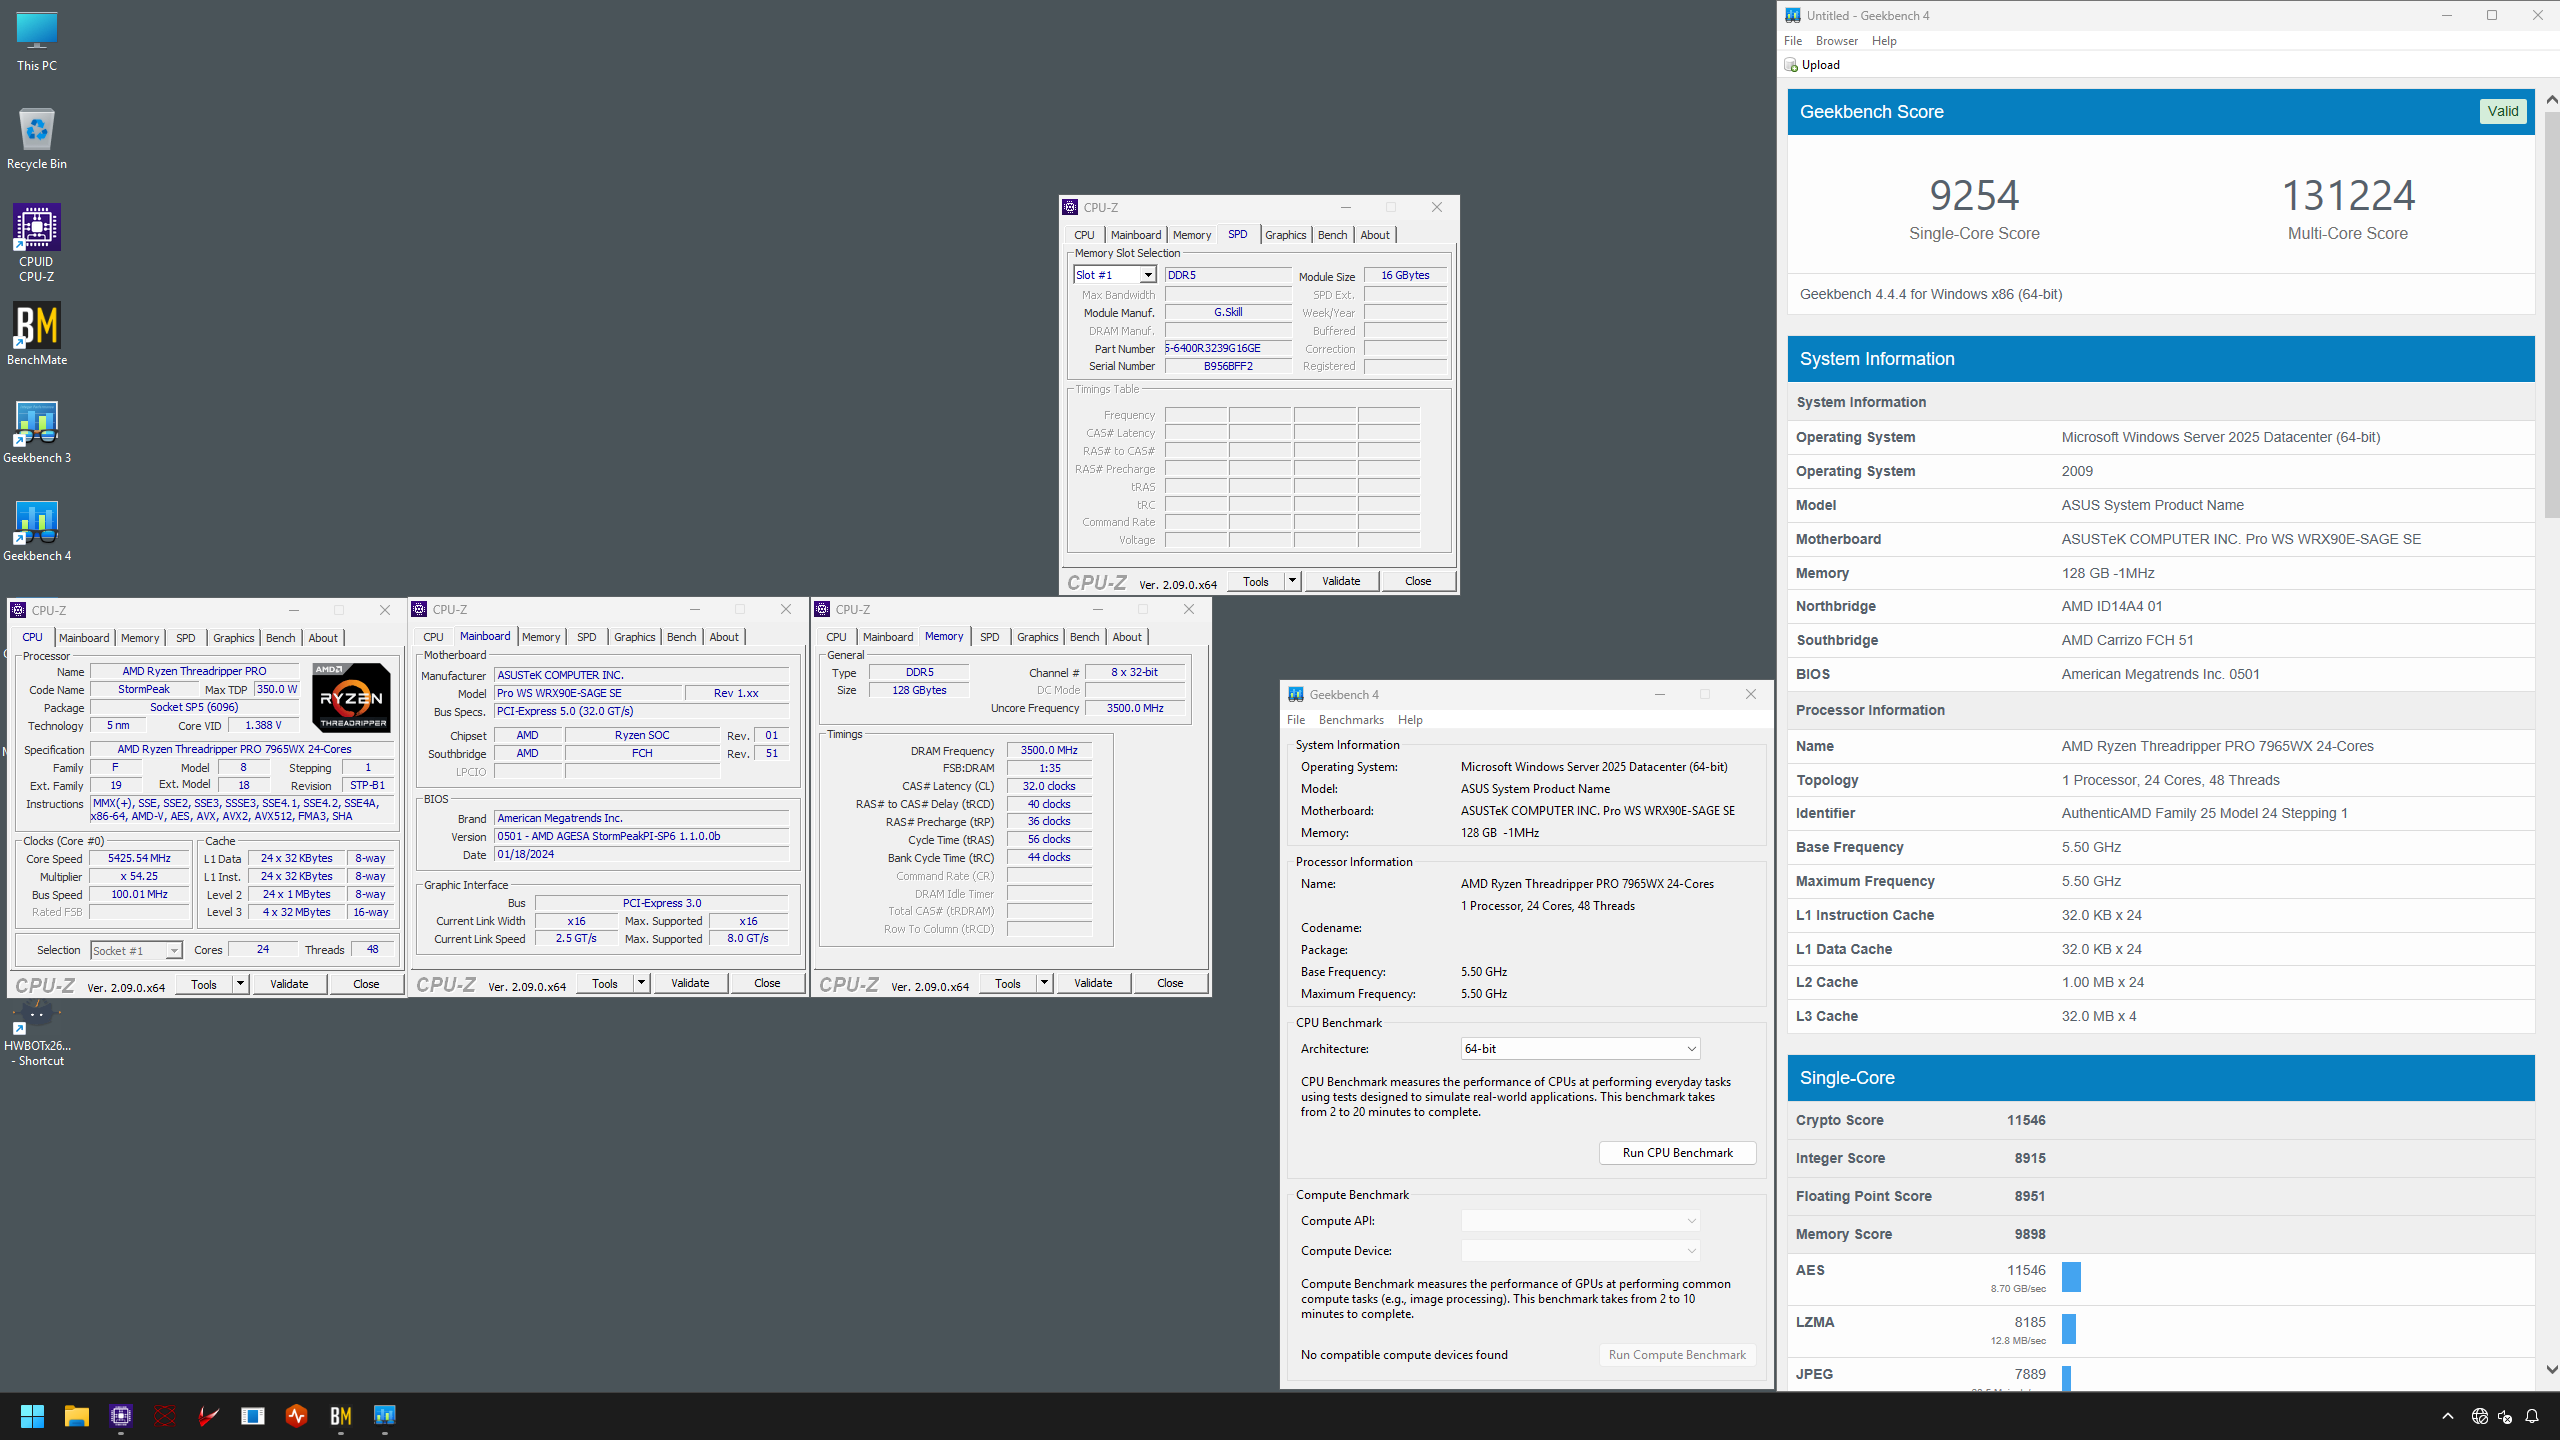Open Slot #1 dropdown in SPD window
The image size is (2560, 1440).
coord(1148,275)
